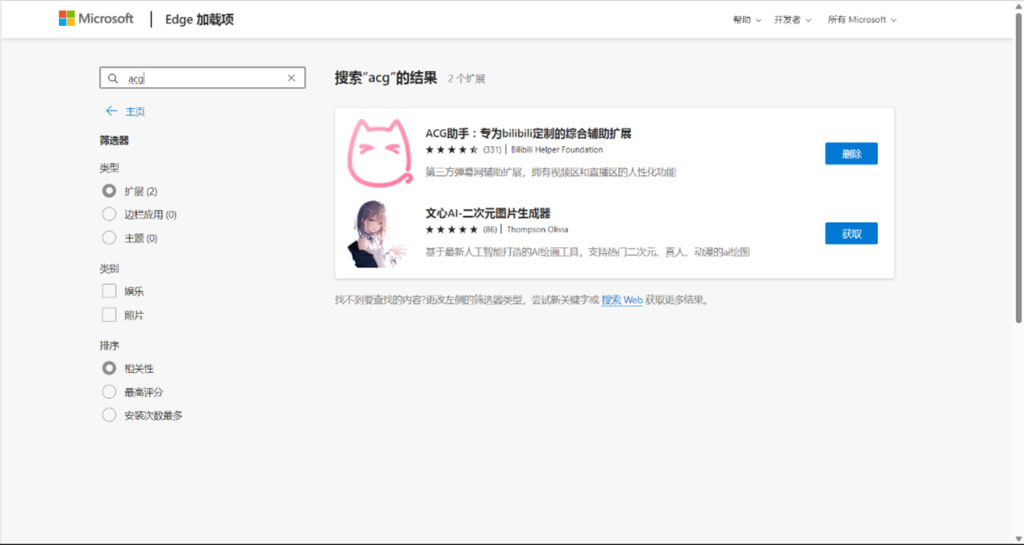The height and width of the screenshot is (545, 1024).
Task: Click 删除 button for ACG助手
Action: 851,153
